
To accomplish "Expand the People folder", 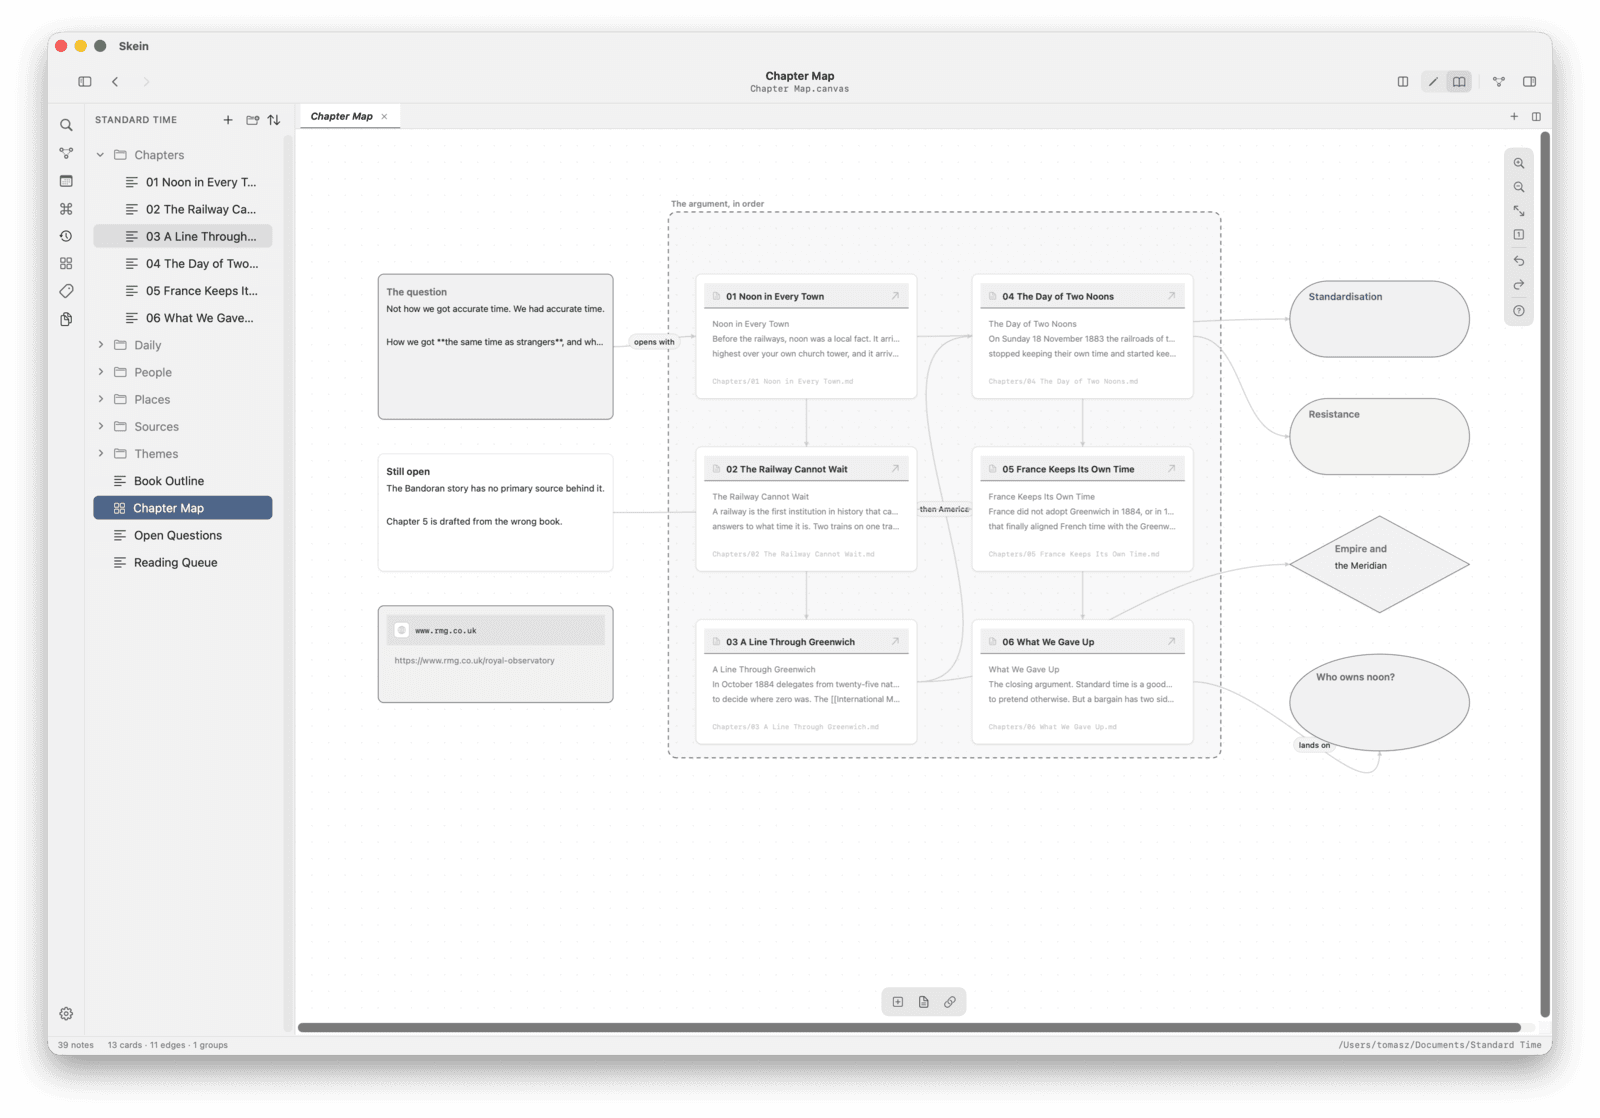I will click(100, 372).
